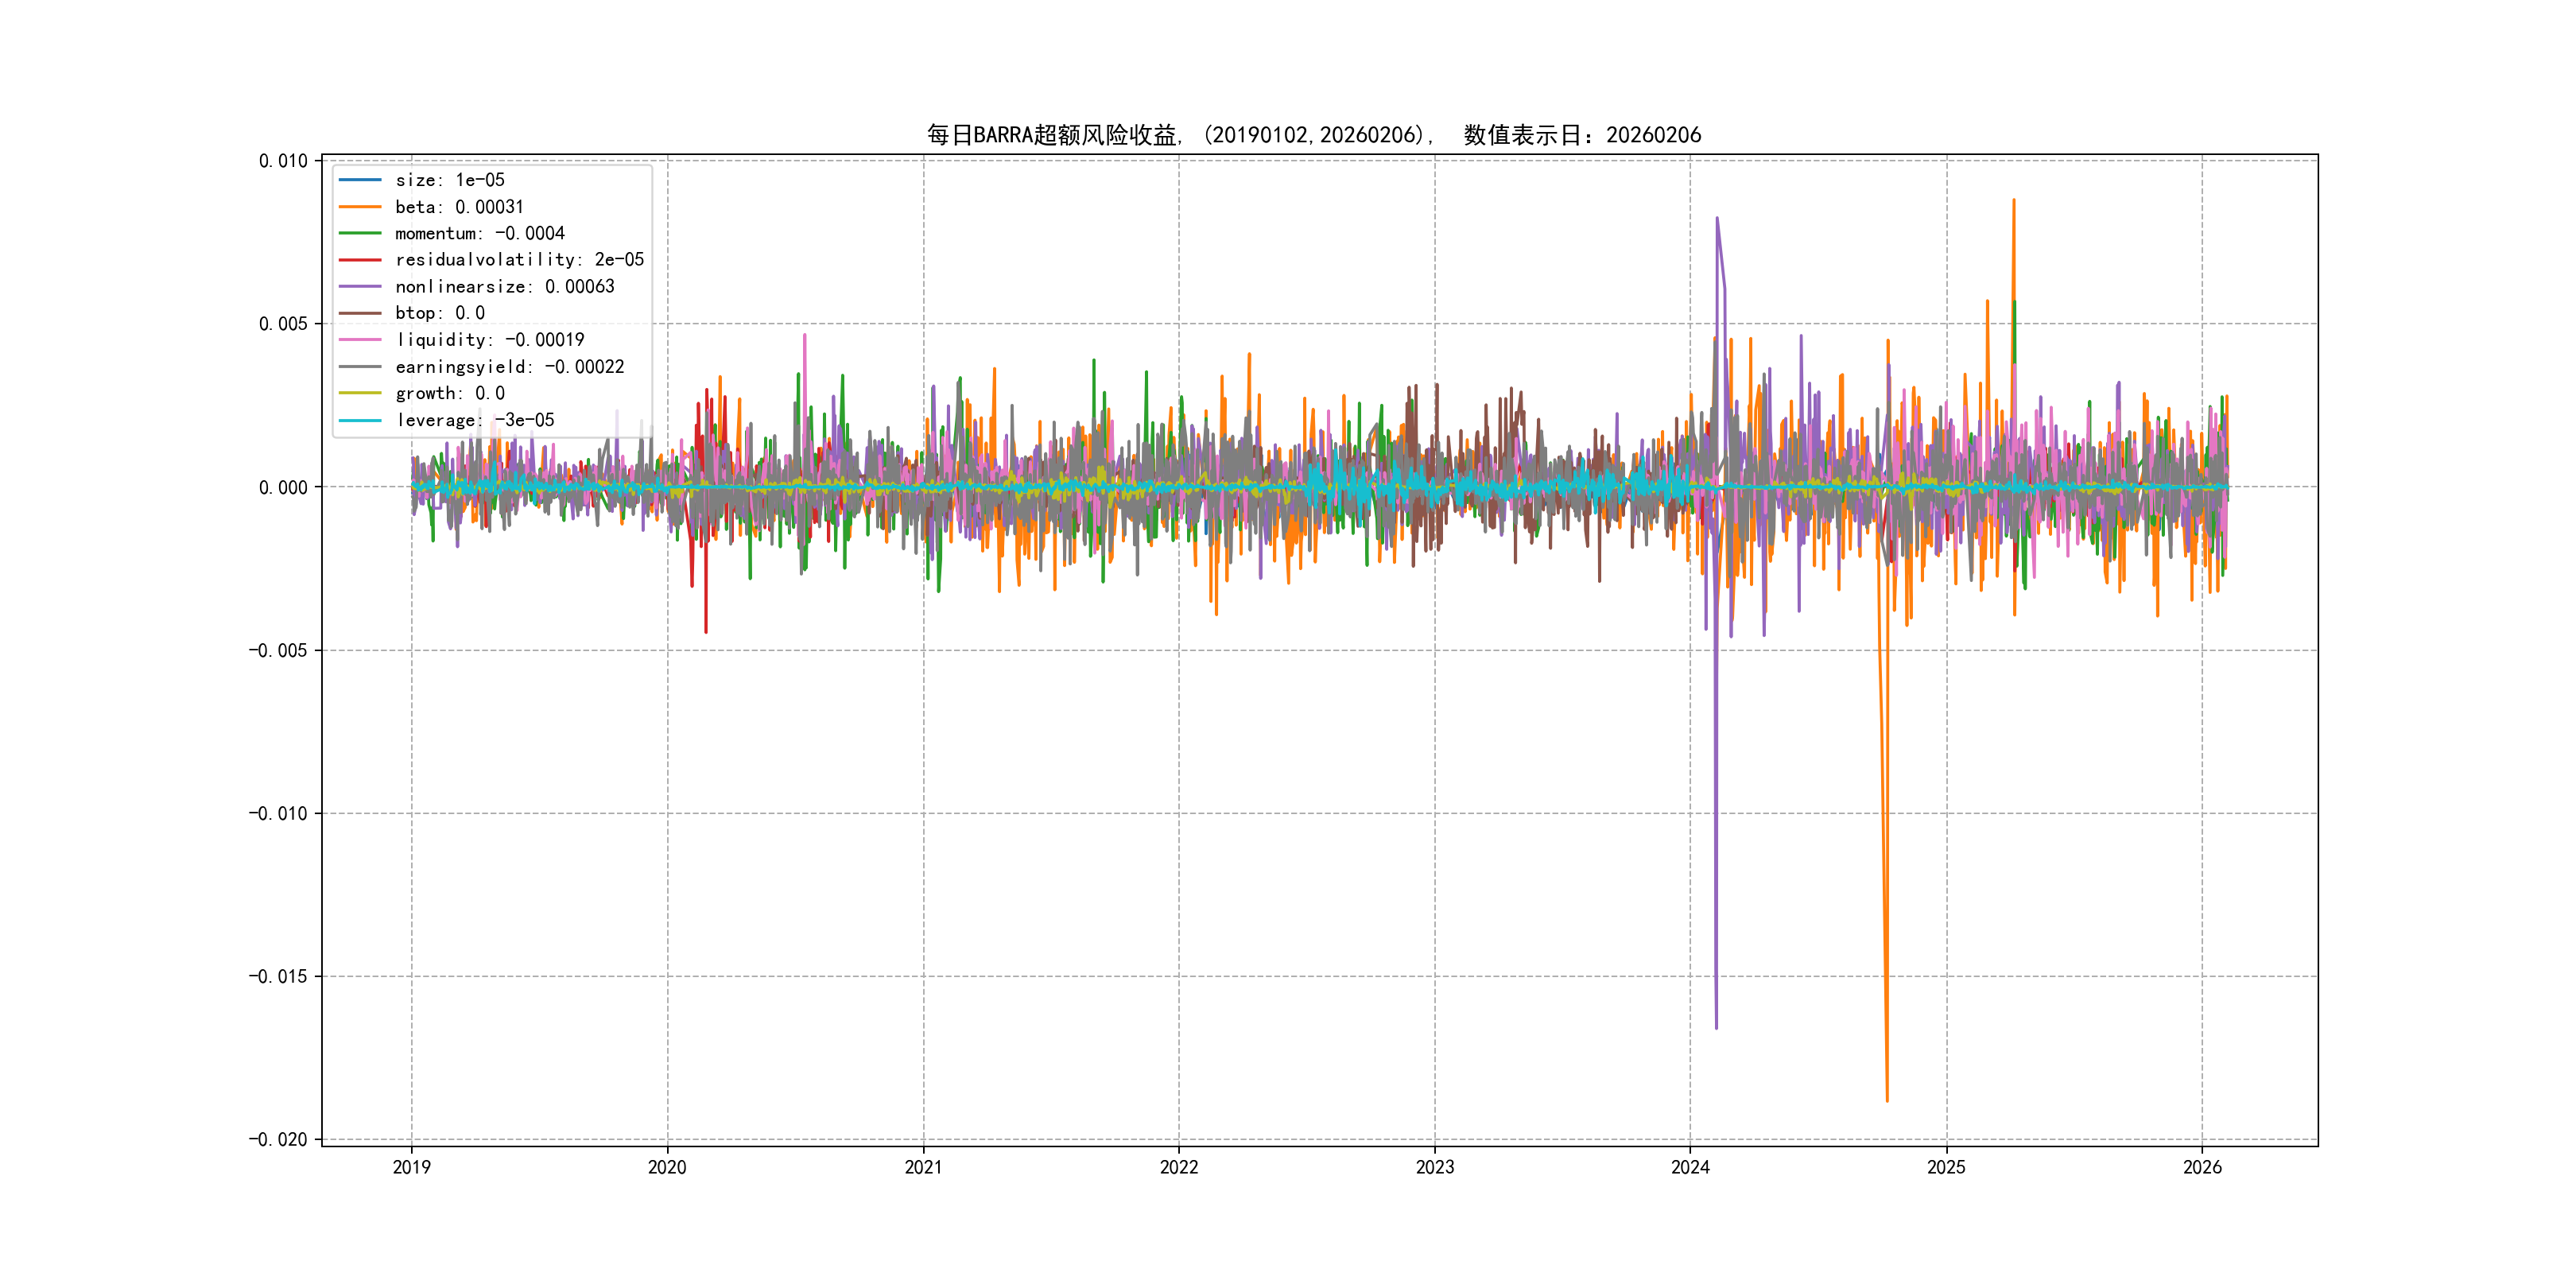Click the 2026 x-axis tick label
Image resolution: width=2576 pixels, height=1288 pixels.
(x=2202, y=1167)
